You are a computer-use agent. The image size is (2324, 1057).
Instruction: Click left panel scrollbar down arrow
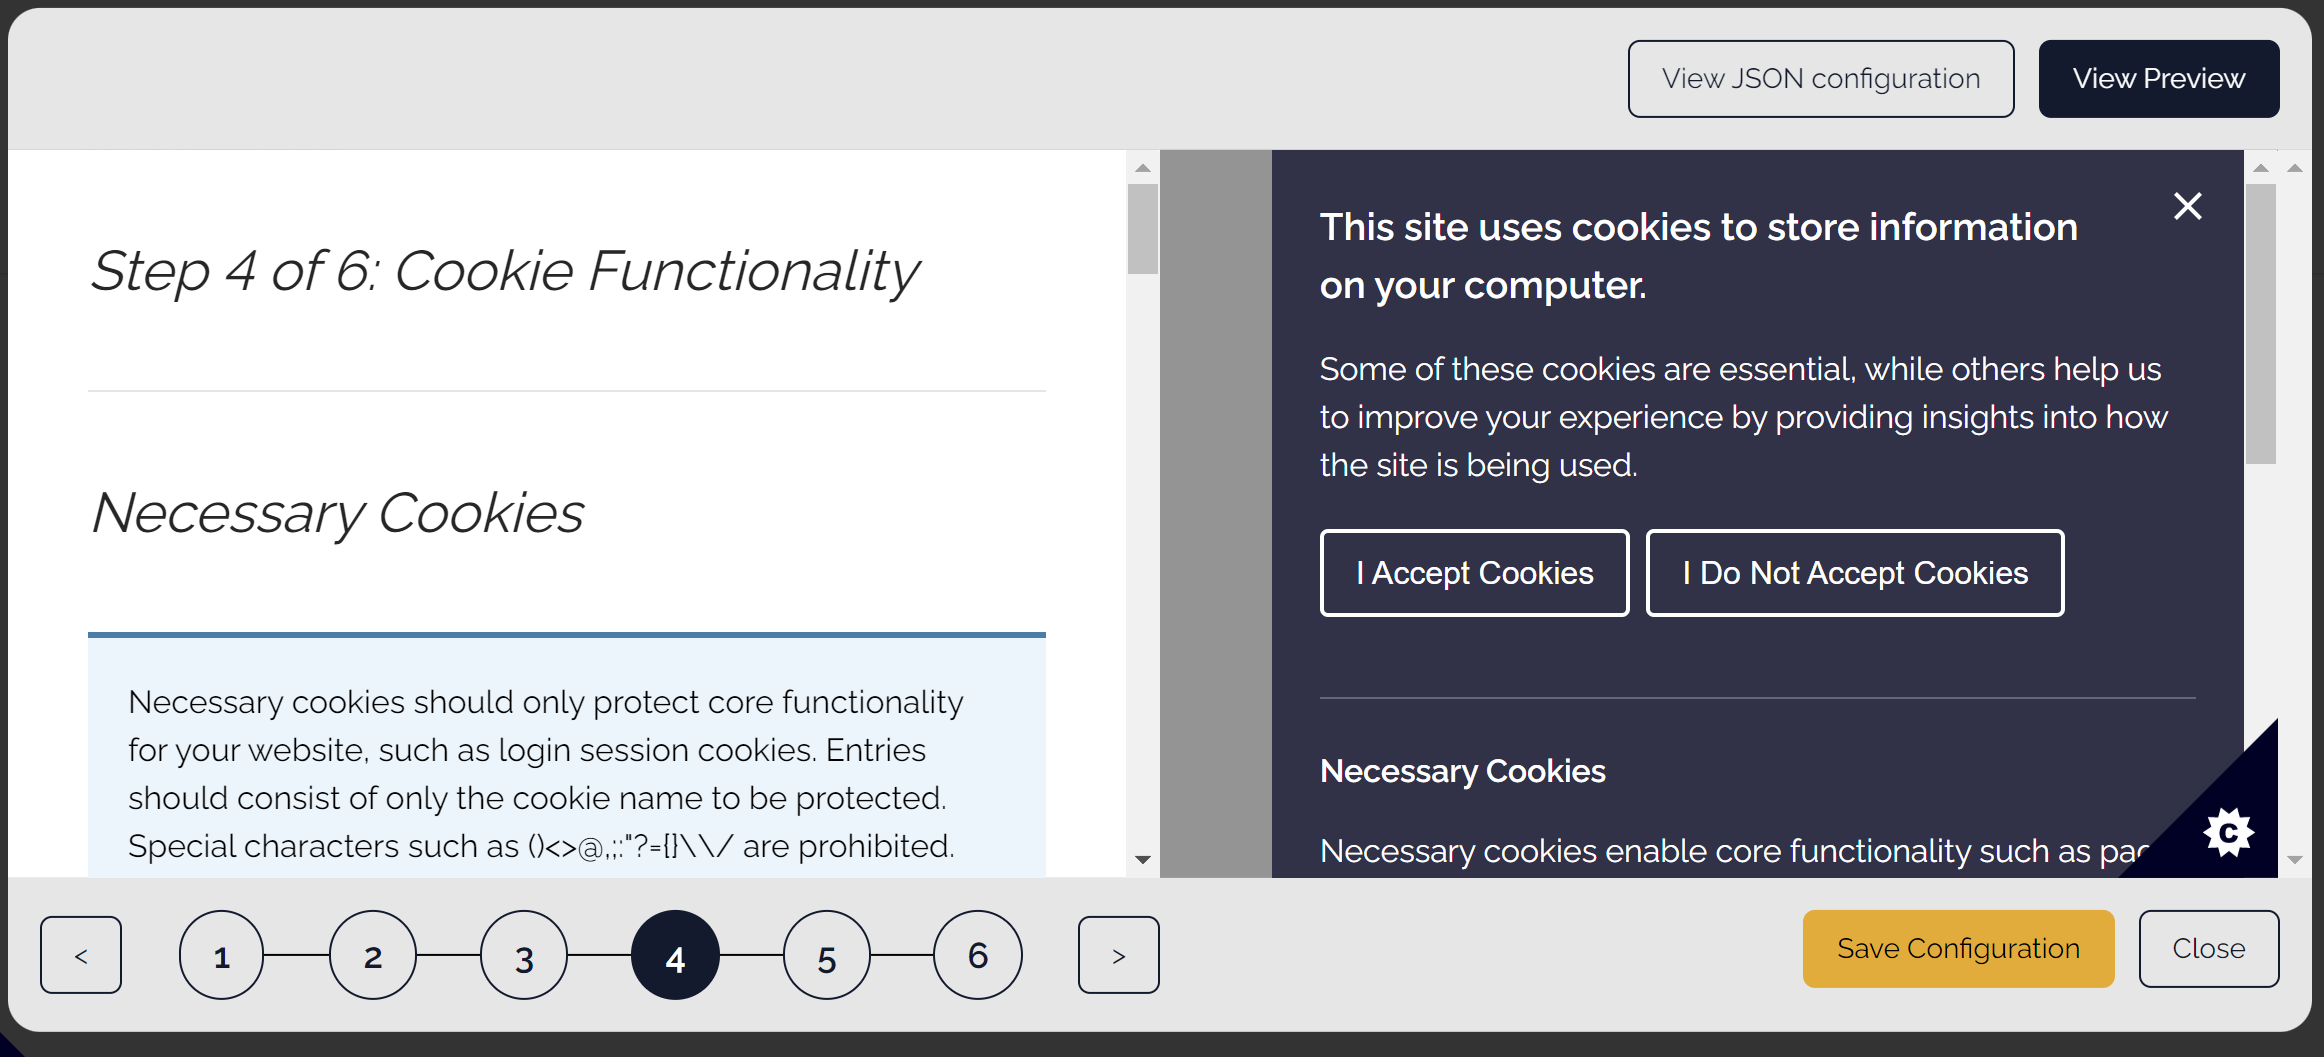pyautogui.click(x=1143, y=860)
